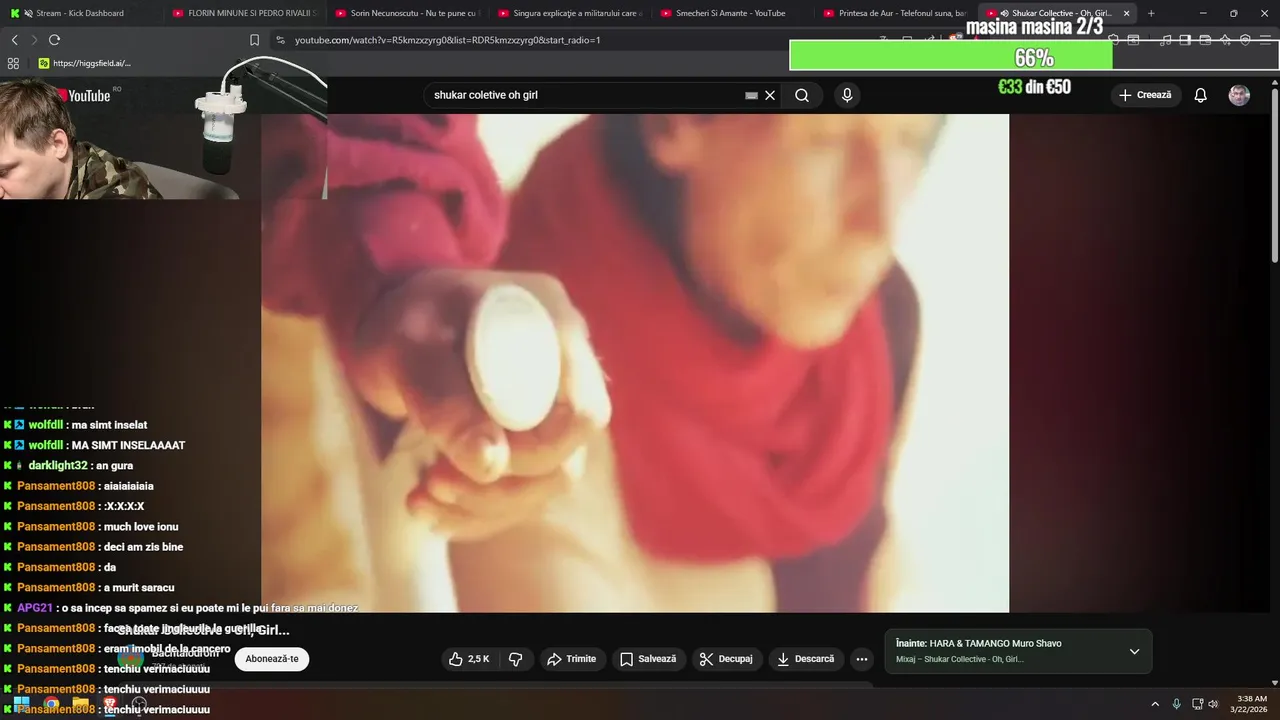Clip the video with Decupaj
Viewport: 1280px width, 720px height.
pos(726,659)
